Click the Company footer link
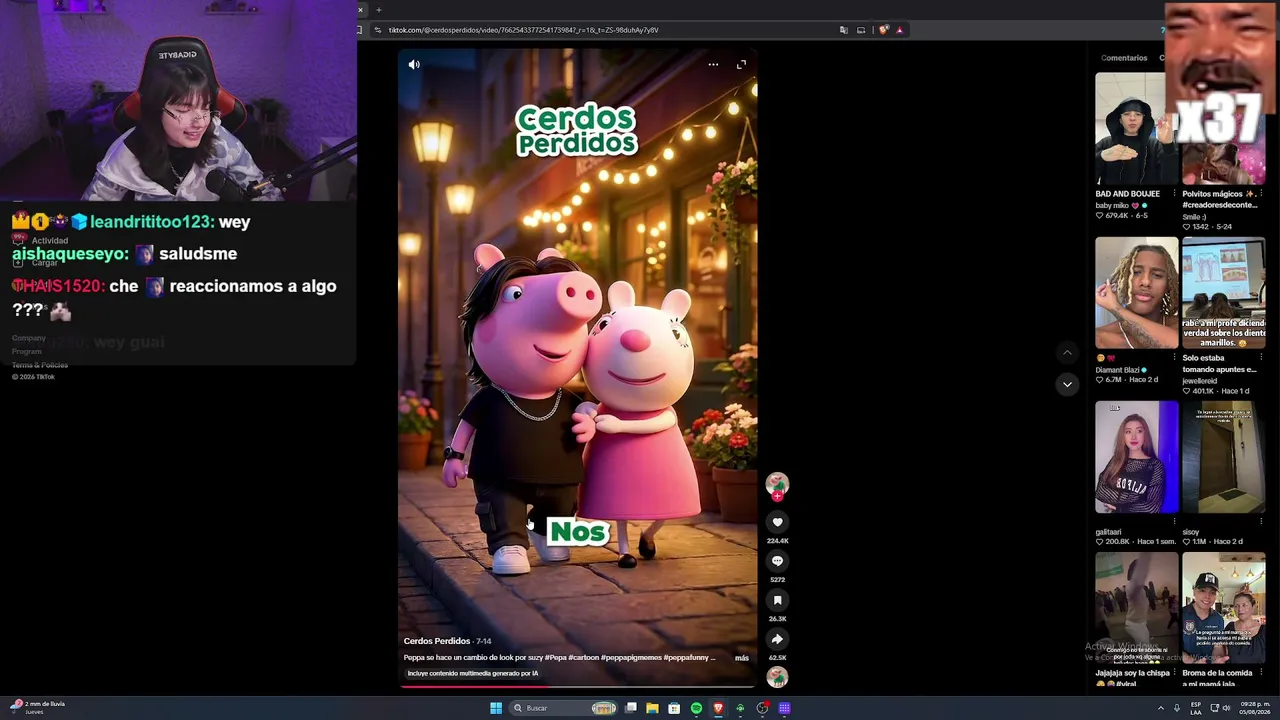Screen dimensions: 1280x720 [x=29, y=338]
